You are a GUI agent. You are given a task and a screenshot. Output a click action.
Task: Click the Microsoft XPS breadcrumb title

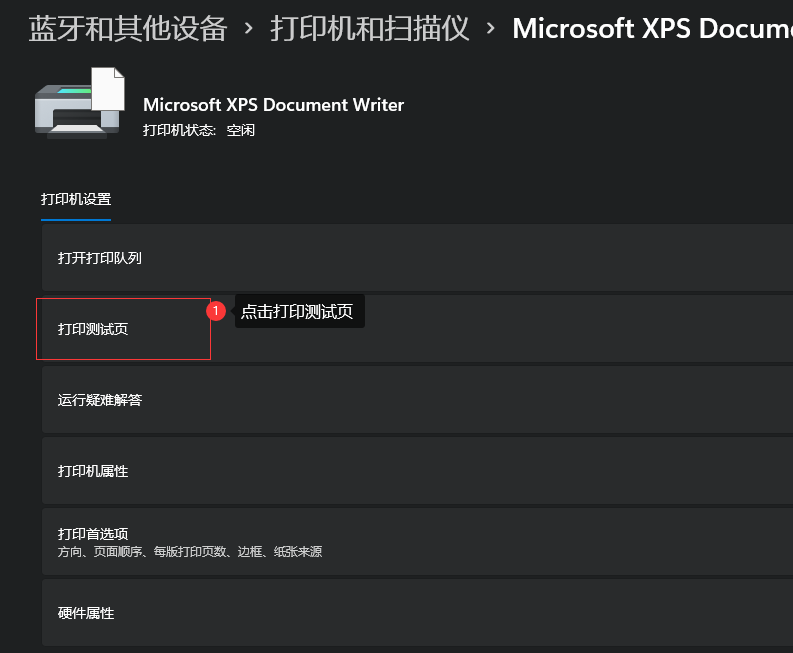(651, 29)
